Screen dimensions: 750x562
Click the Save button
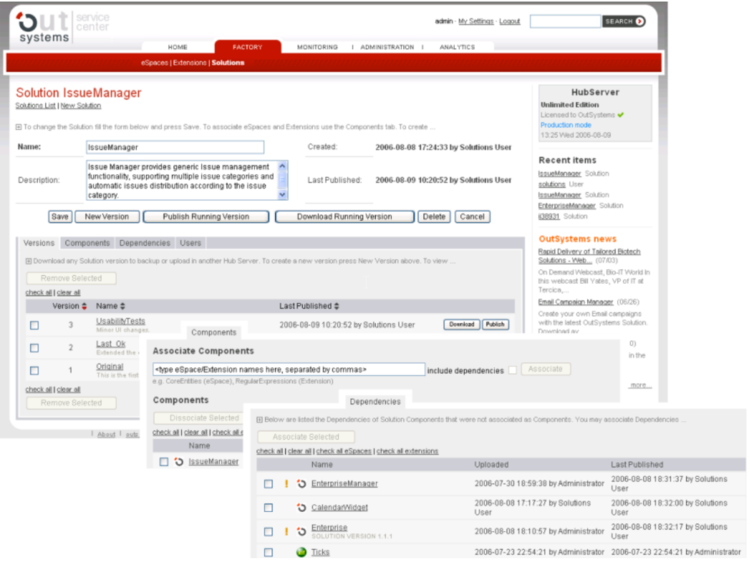[x=60, y=217]
